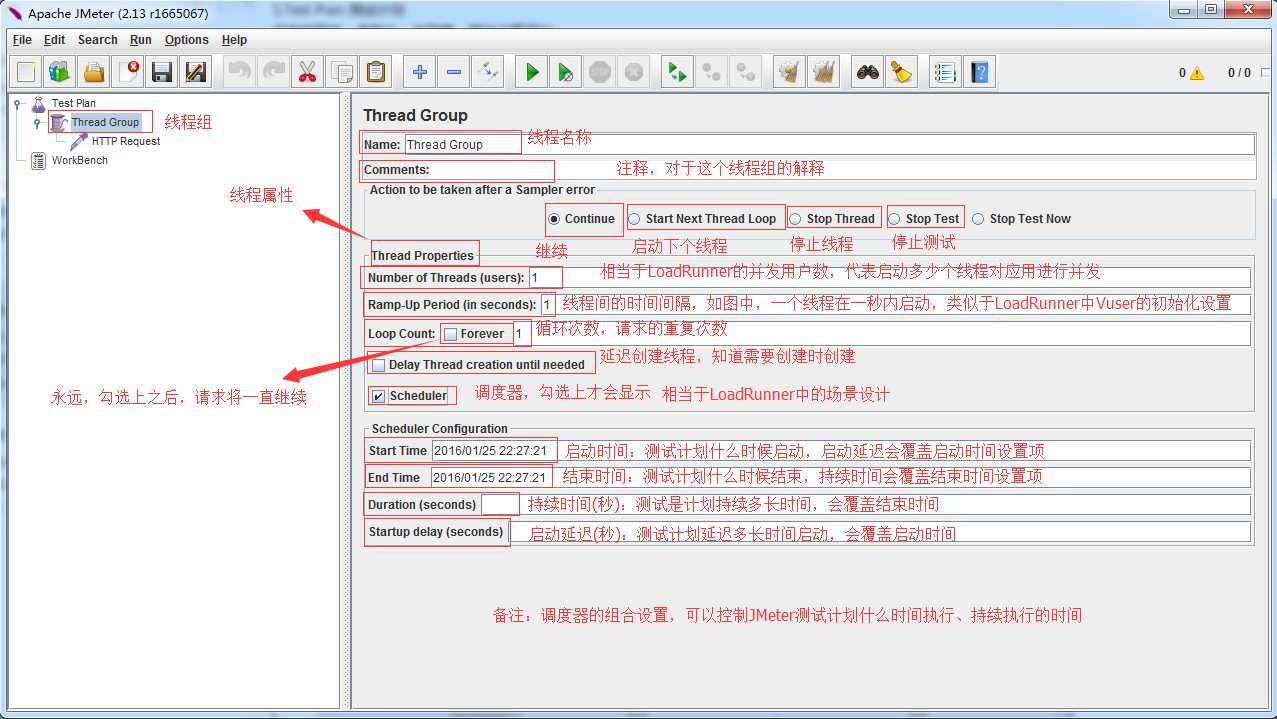
Task: Select Thread Group in the tree
Action: [105, 122]
